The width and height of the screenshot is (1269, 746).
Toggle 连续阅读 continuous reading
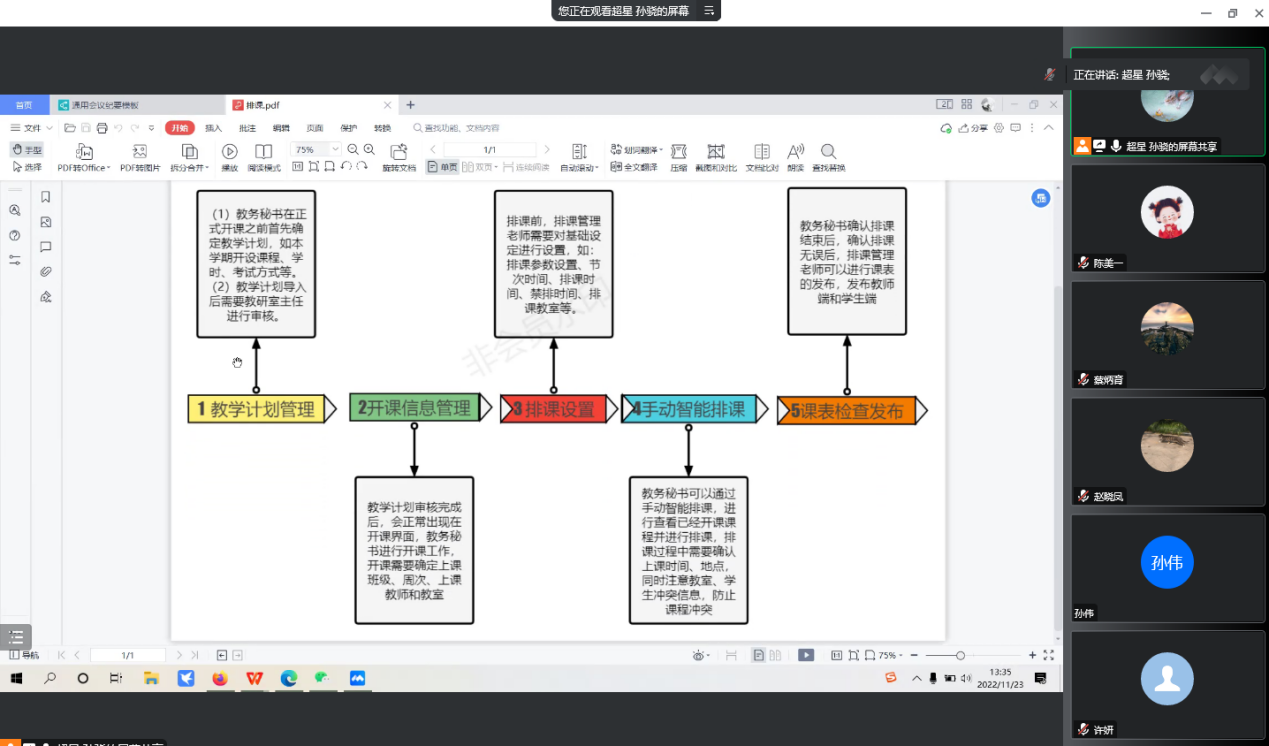pyautogui.click(x=526, y=167)
